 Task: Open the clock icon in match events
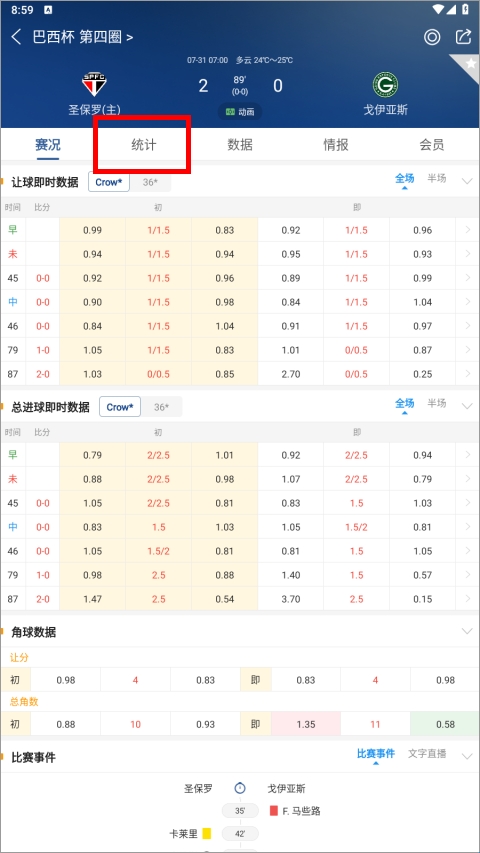(x=240, y=788)
